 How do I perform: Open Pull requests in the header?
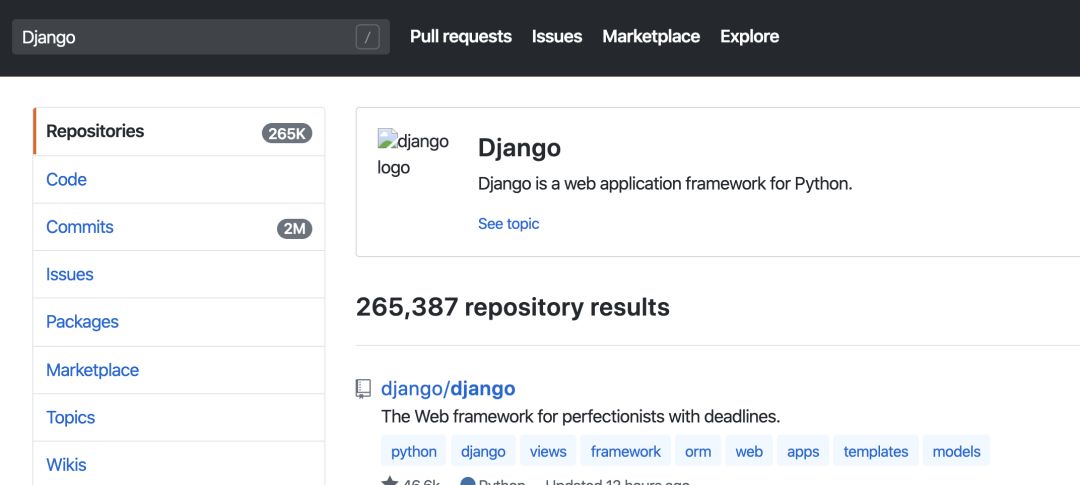point(461,37)
